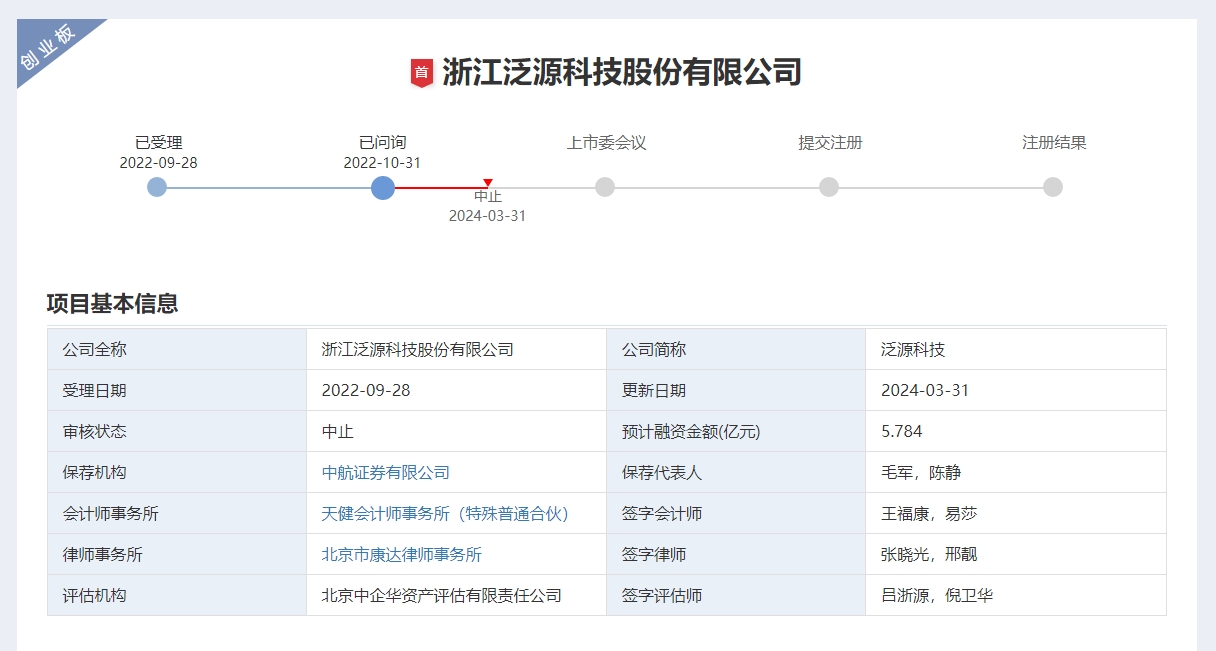The height and width of the screenshot is (651, 1216).
Task: Click the 中止 review status table cell
Action: (456, 432)
